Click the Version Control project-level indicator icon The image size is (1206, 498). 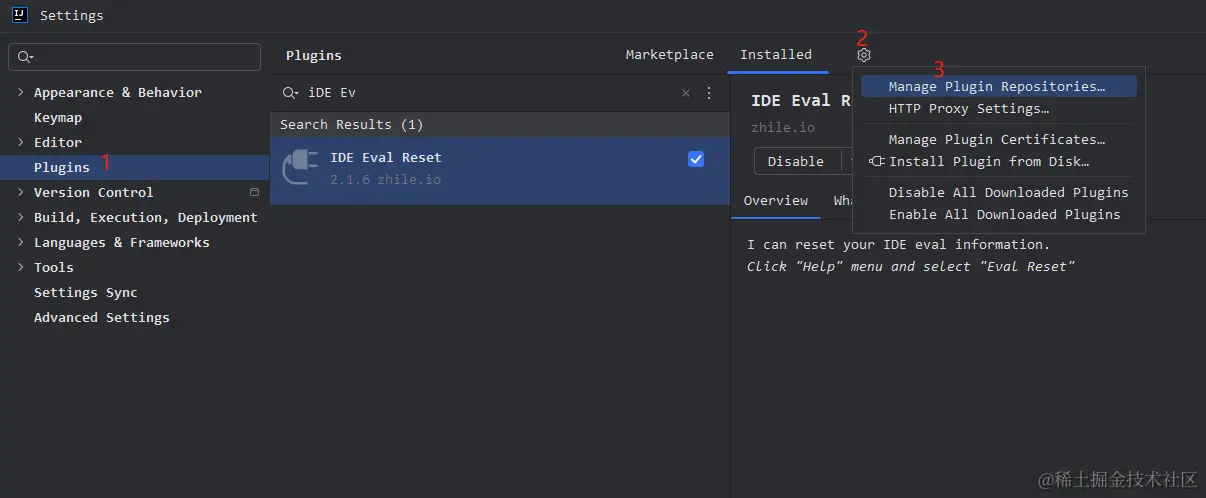pos(254,192)
